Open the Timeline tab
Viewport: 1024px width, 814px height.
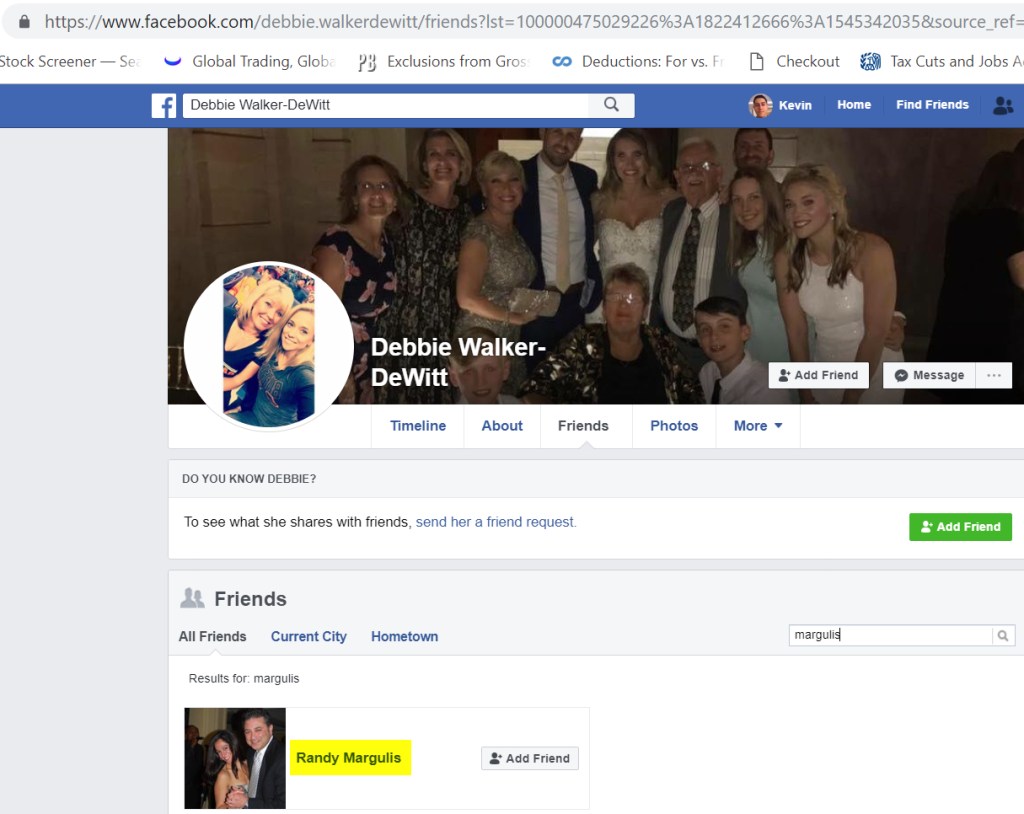click(418, 426)
